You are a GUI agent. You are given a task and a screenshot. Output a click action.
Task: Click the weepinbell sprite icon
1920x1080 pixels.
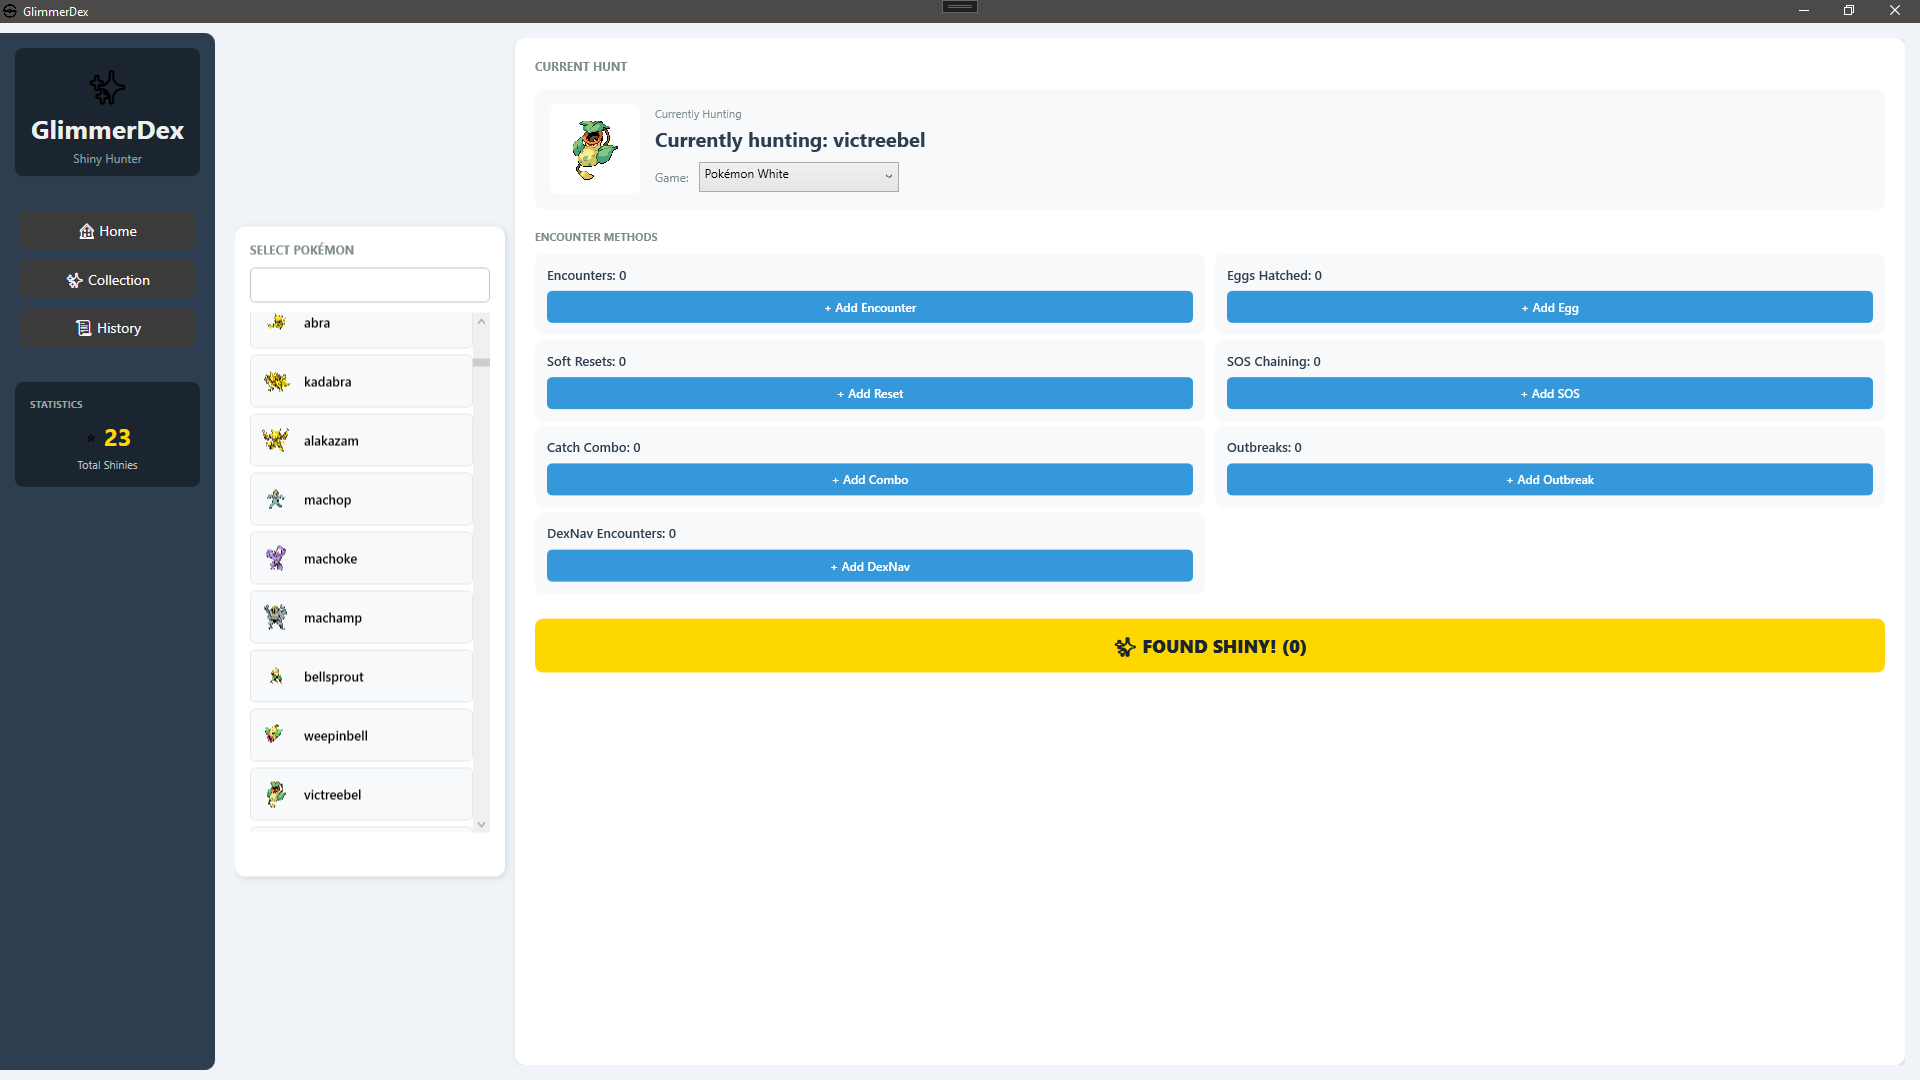click(x=274, y=735)
